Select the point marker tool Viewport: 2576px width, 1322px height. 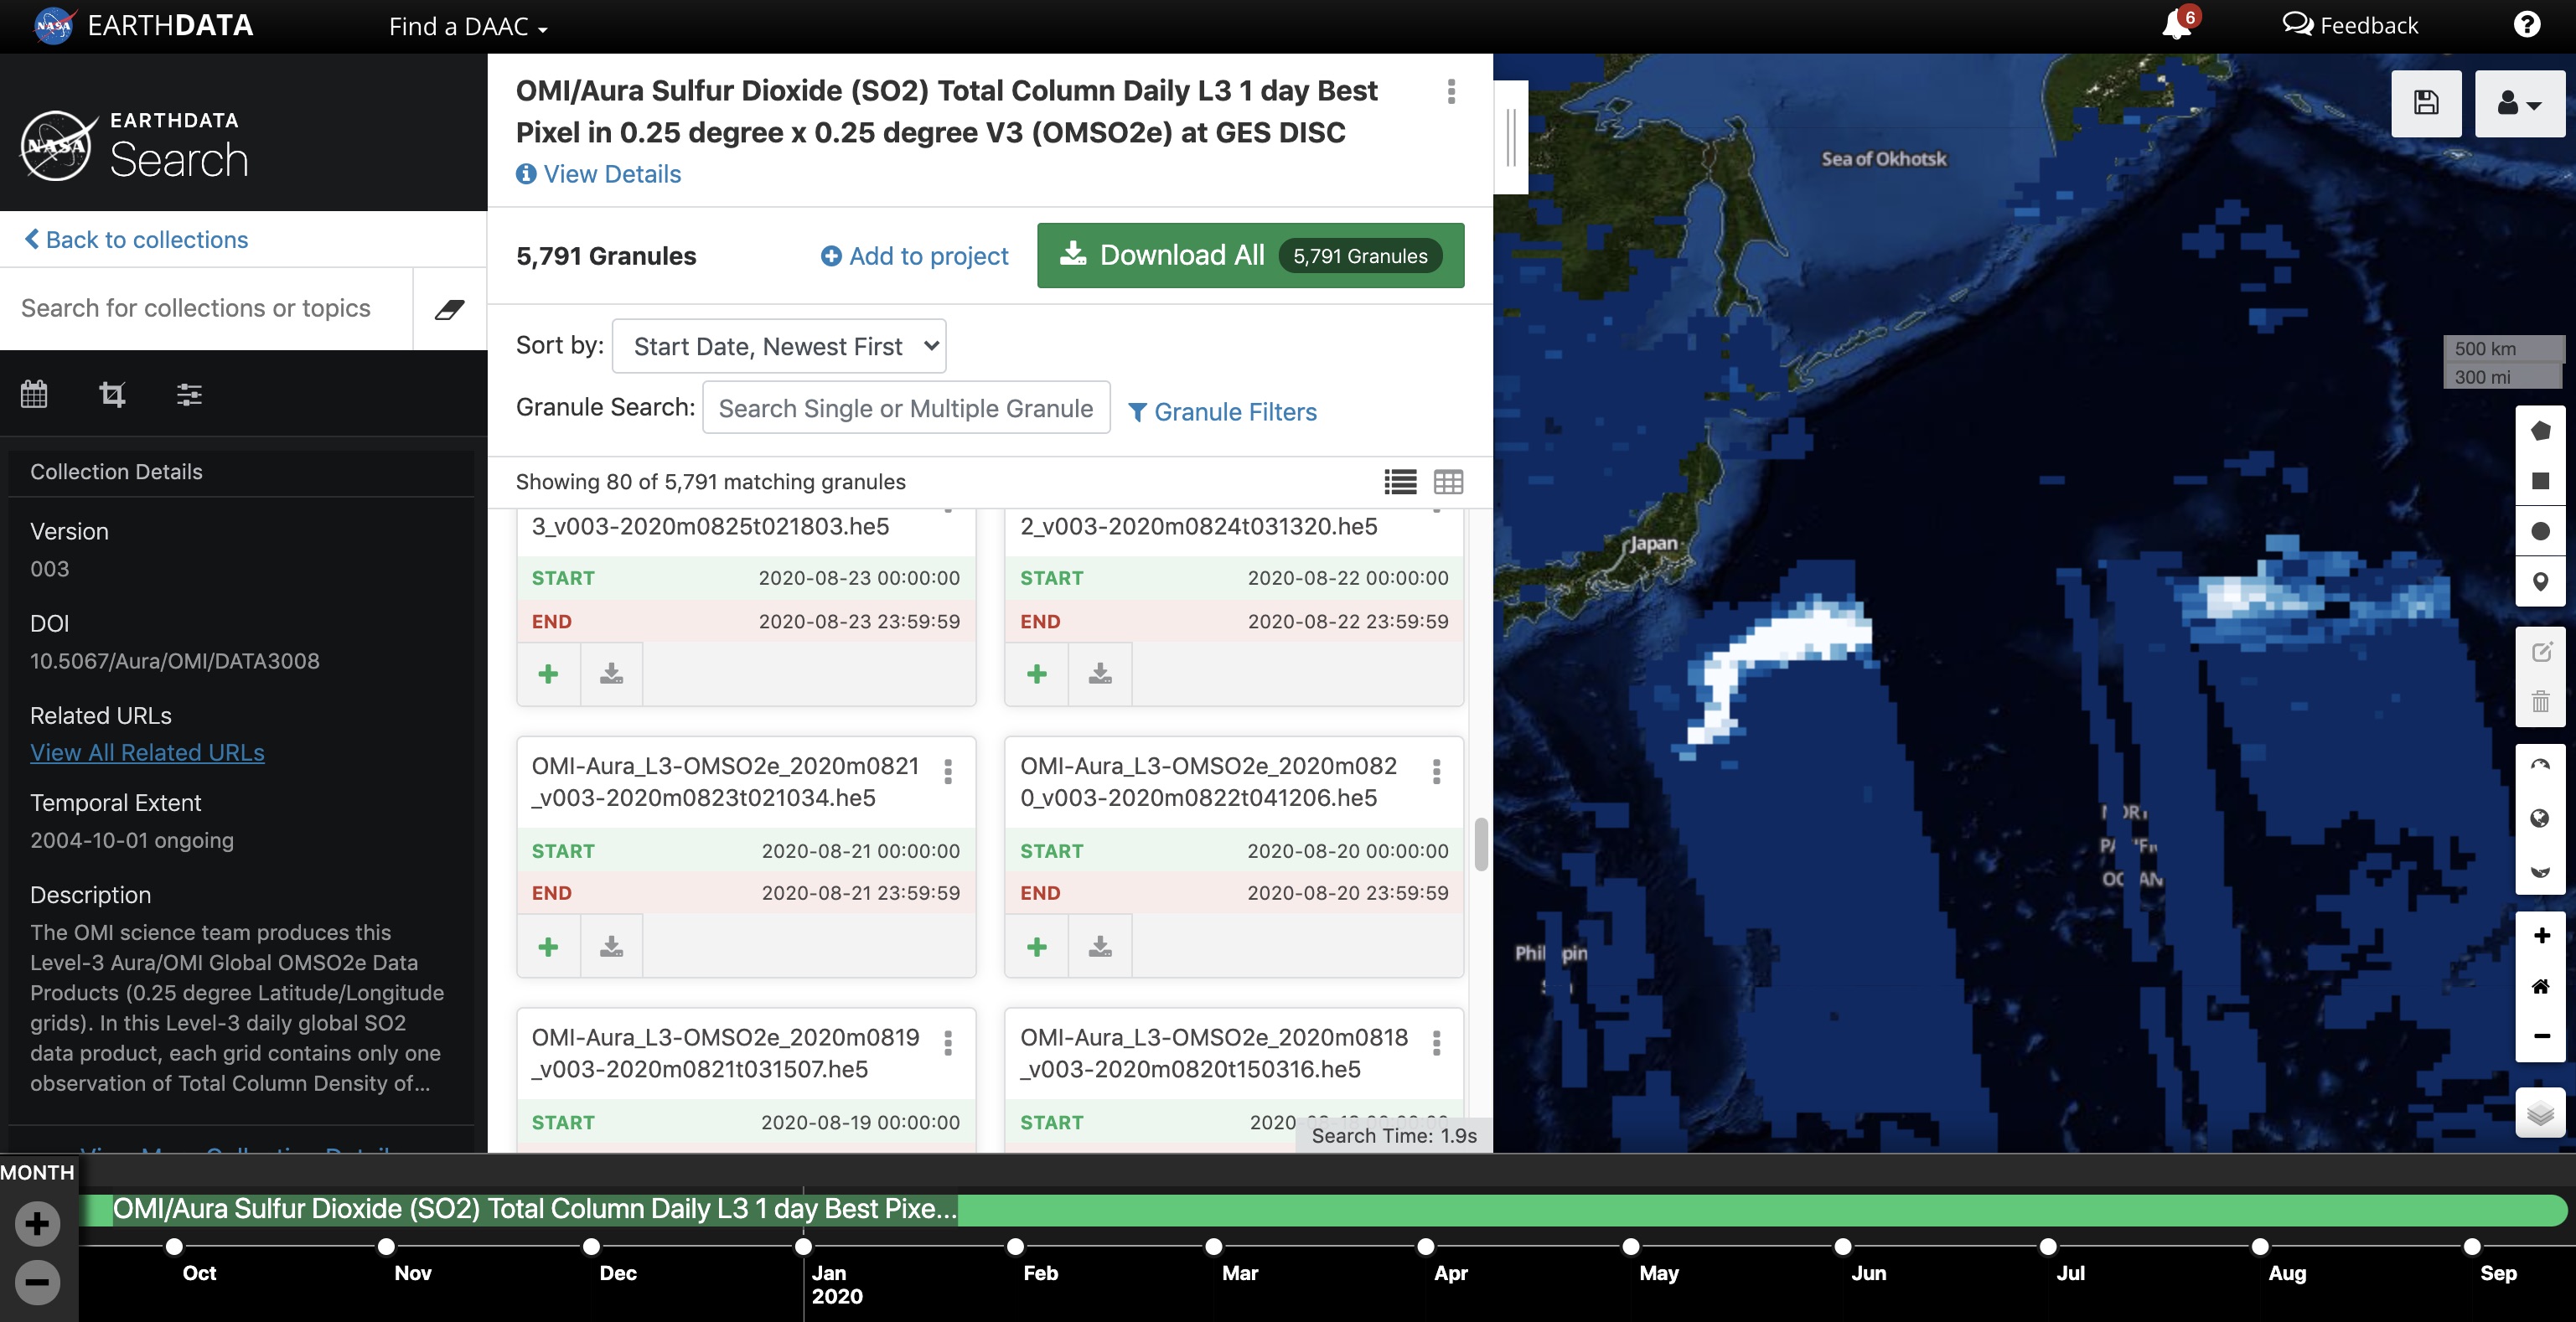coord(2540,581)
